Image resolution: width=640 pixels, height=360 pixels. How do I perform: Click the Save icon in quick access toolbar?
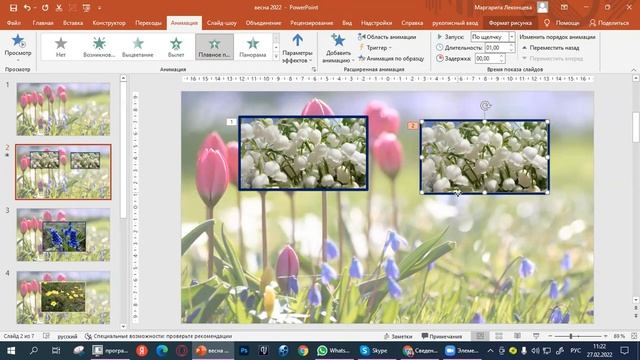pyautogui.click(x=13, y=8)
